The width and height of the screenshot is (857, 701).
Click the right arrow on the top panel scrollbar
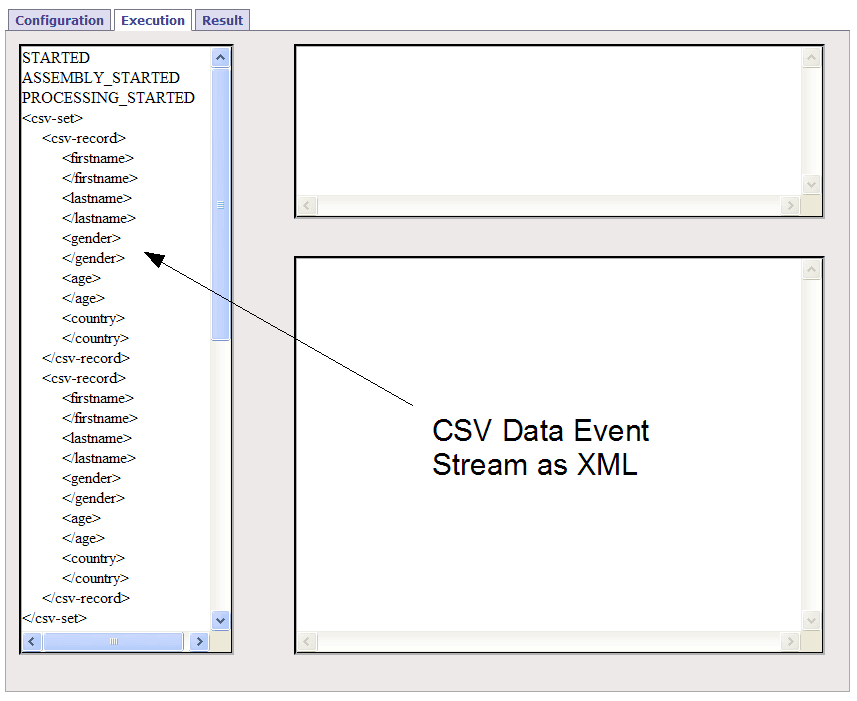coord(789,205)
